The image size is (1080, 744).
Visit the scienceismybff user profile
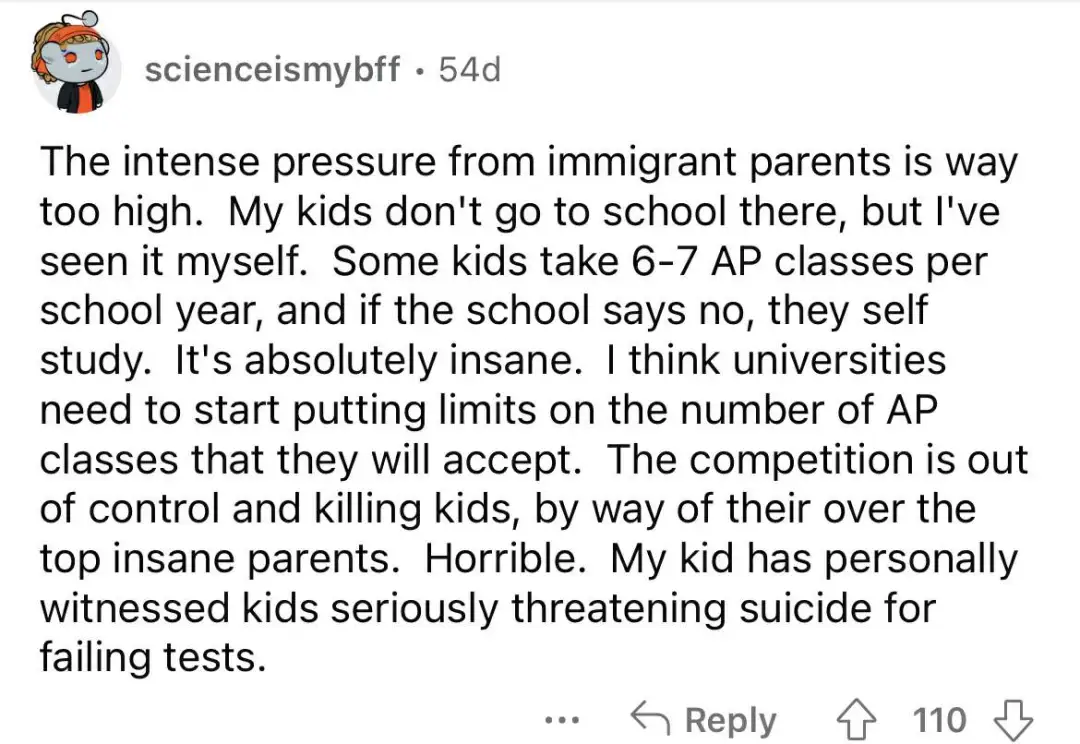tap(272, 70)
